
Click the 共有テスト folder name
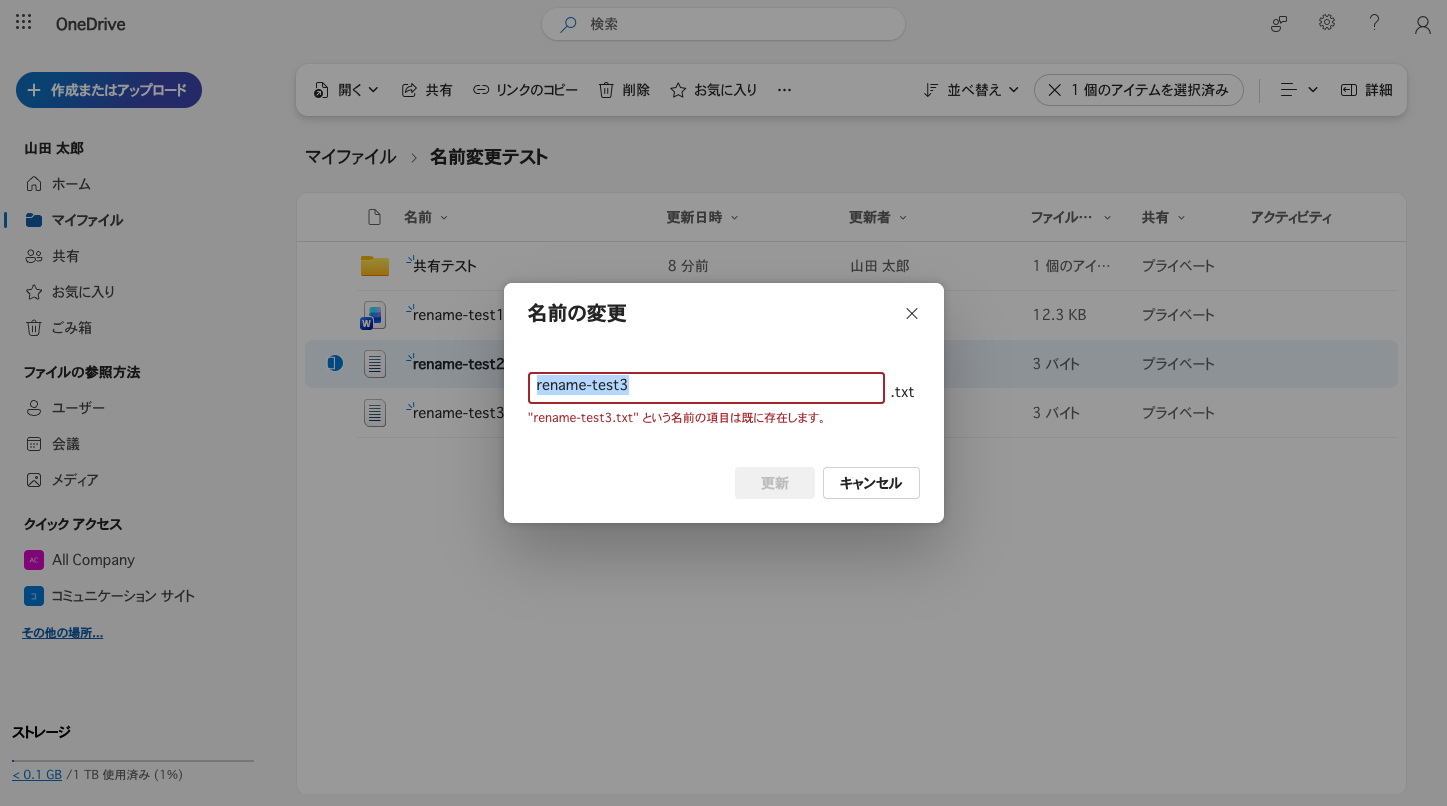(x=445, y=266)
